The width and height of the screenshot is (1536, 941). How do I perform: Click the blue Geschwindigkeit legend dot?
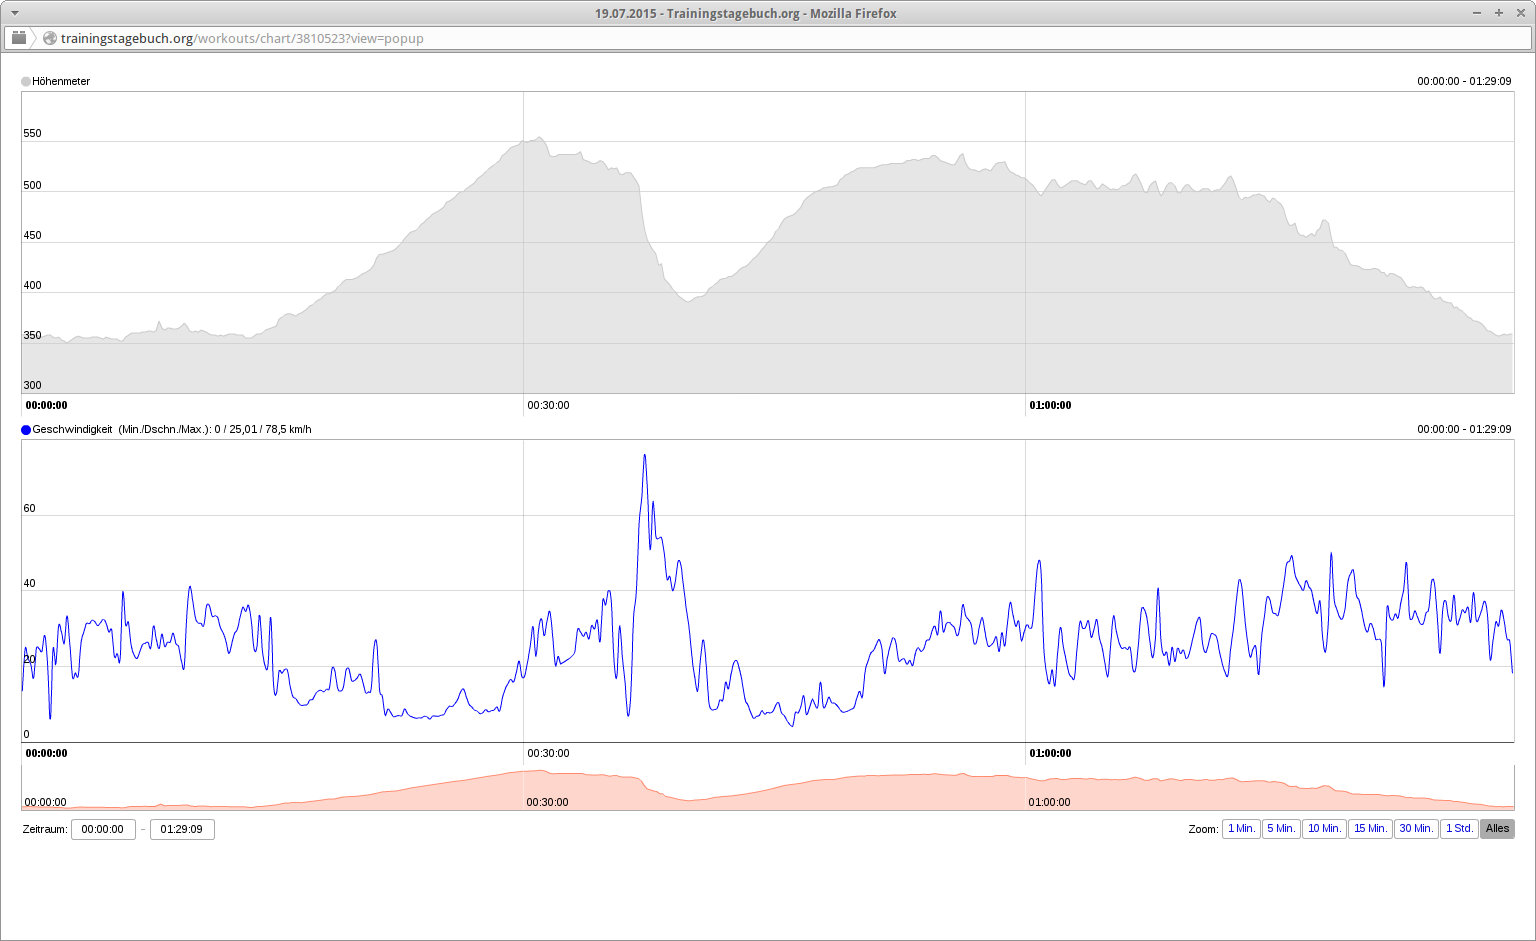tap(26, 430)
